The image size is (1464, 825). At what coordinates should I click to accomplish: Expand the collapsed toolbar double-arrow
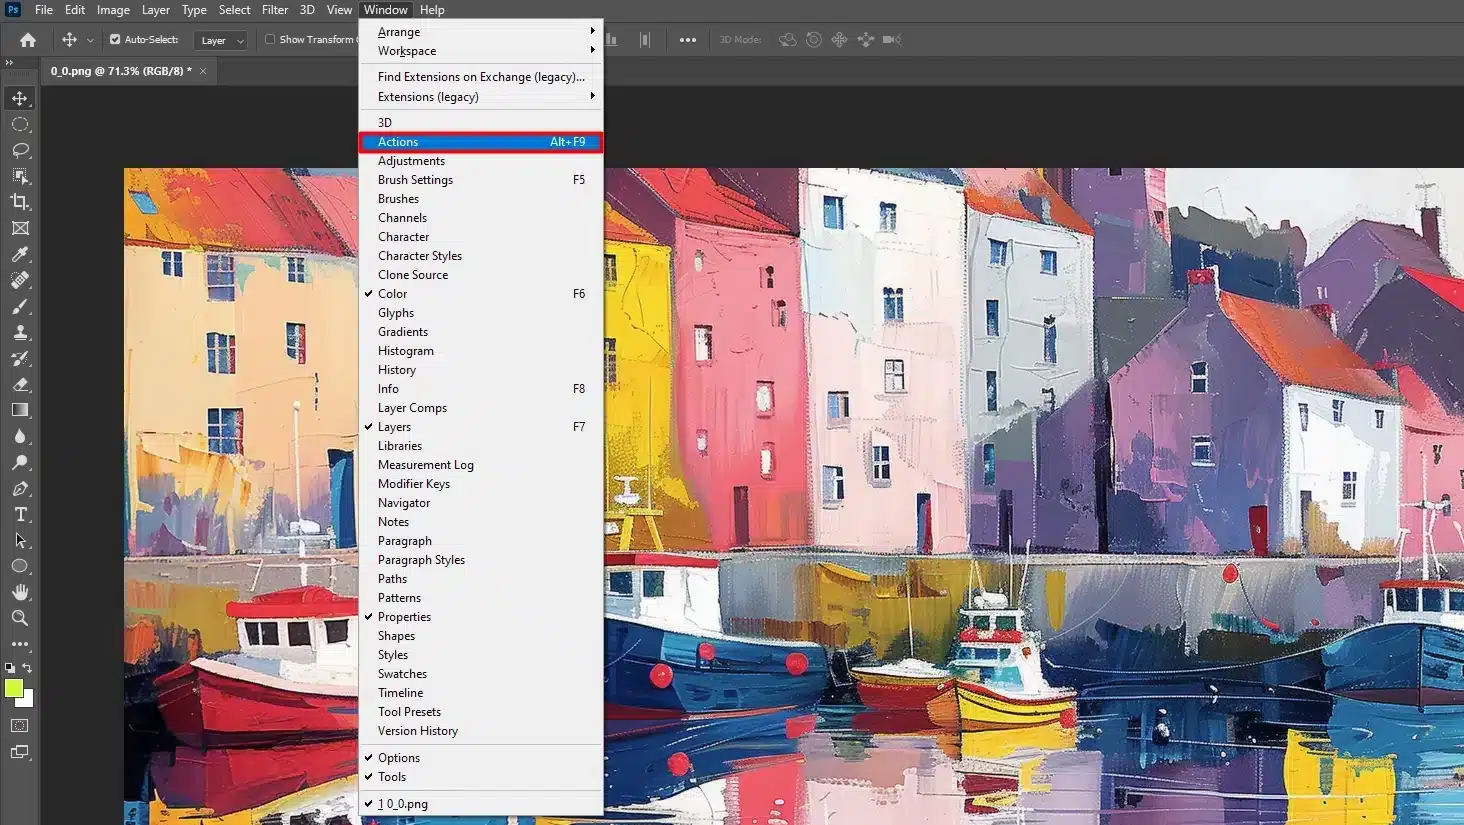coord(9,62)
